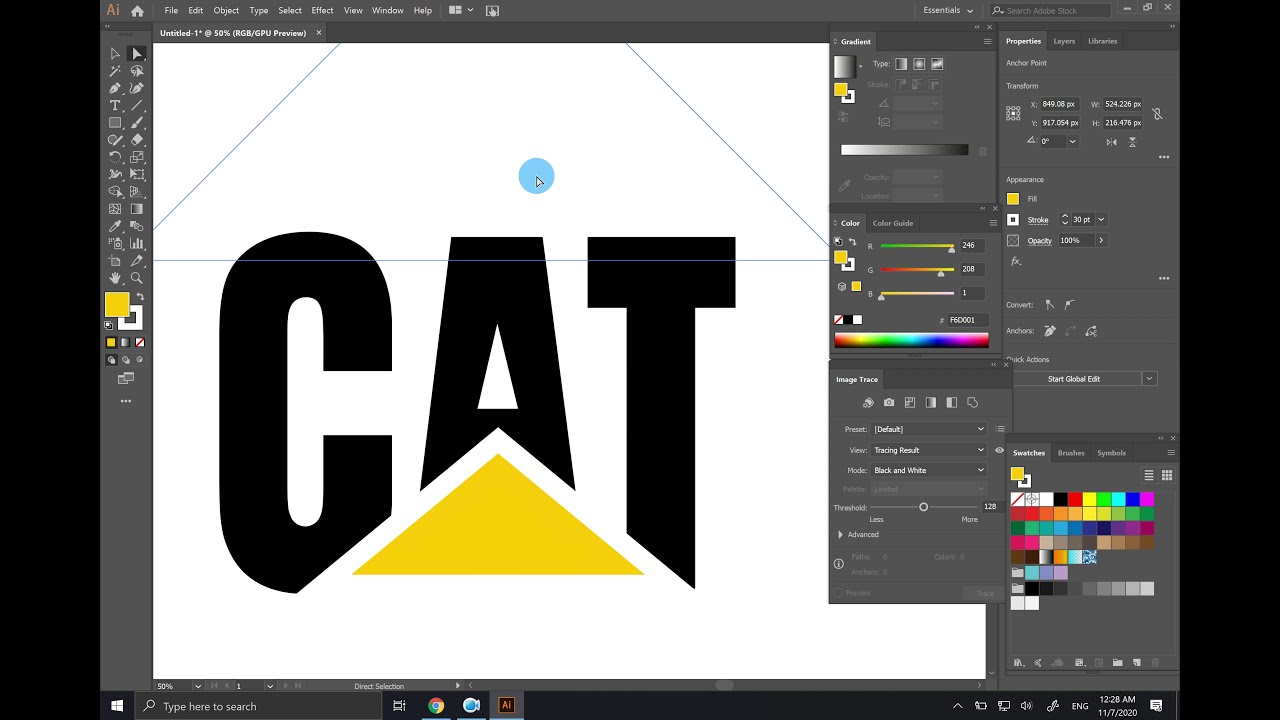Click the Opacity label link in Appearance
Viewport: 1280px width, 720px height.
click(x=1040, y=241)
